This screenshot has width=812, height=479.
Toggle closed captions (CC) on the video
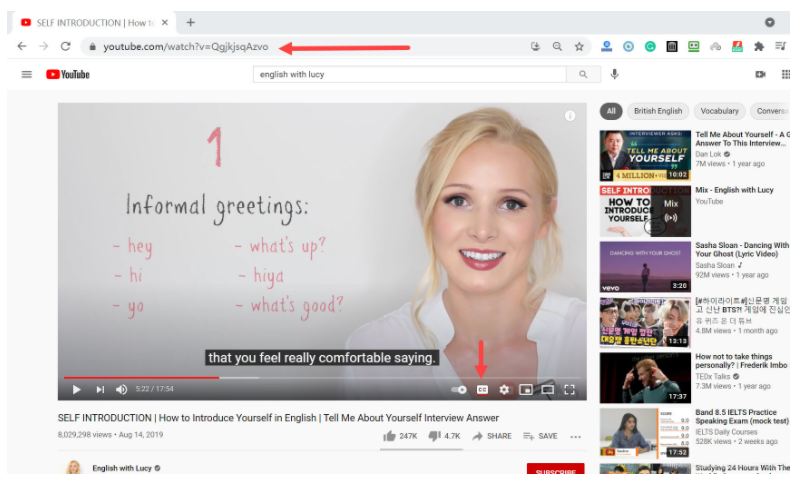pyautogui.click(x=482, y=390)
